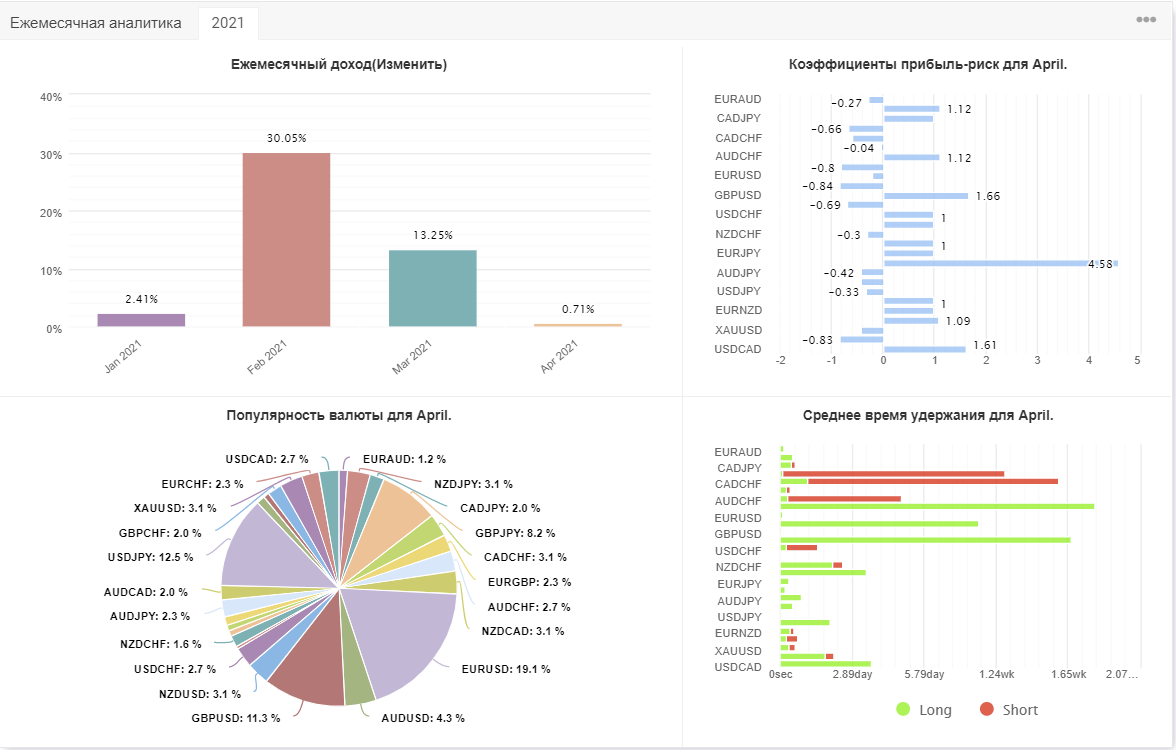1176x750 pixels.
Task: Click the NZDUSD: 3.1 % pie label
Action: (x=200, y=694)
